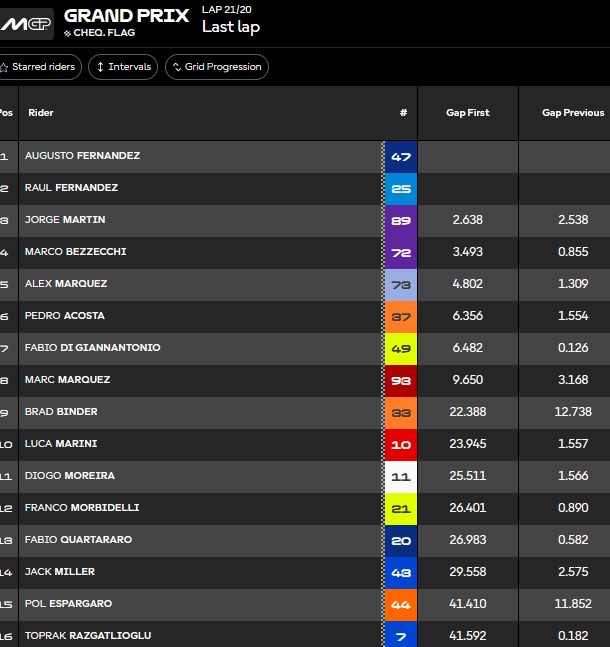Click the Rider column header
This screenshot has width=610, height=647.
coord(40,113)
